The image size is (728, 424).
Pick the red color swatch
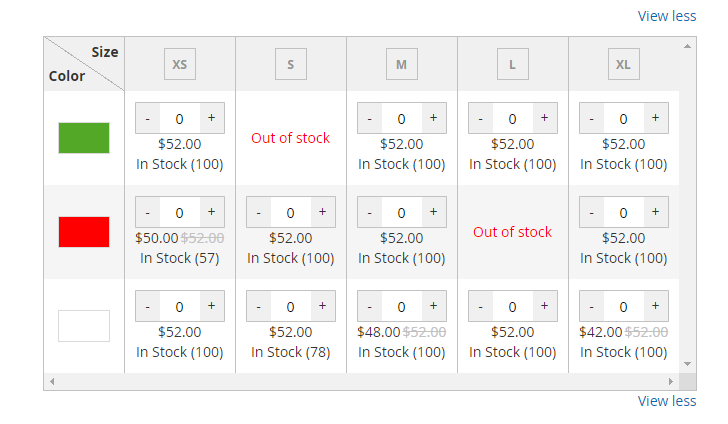pyautogui.click(x=84, y=232)
